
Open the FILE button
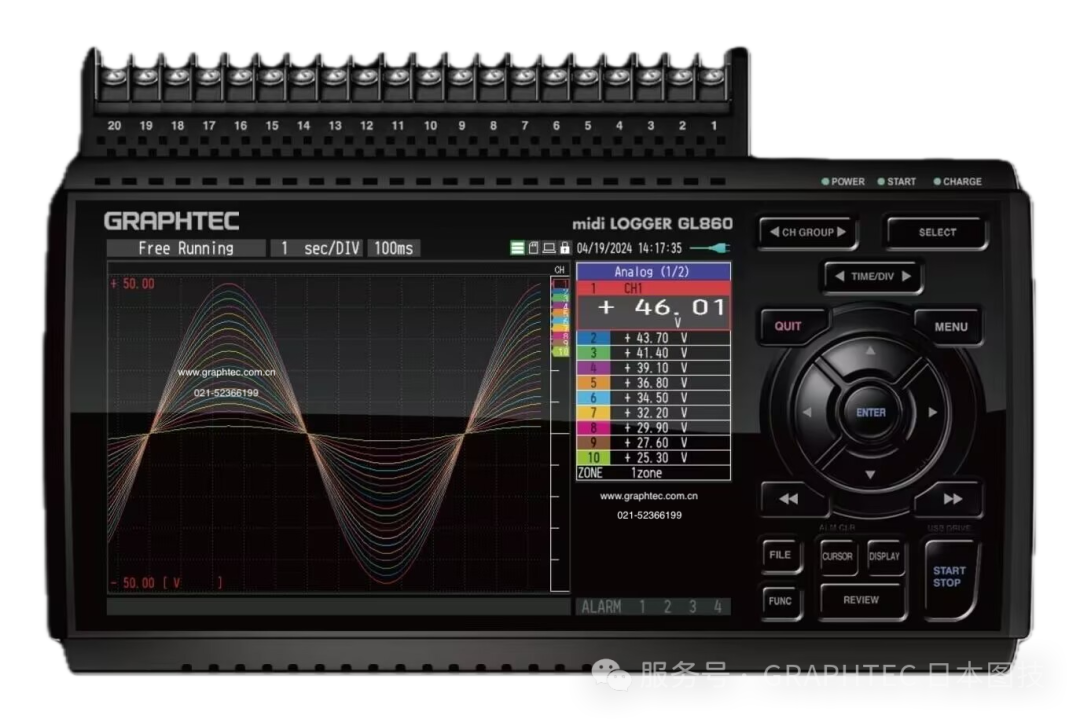[780, 555]
